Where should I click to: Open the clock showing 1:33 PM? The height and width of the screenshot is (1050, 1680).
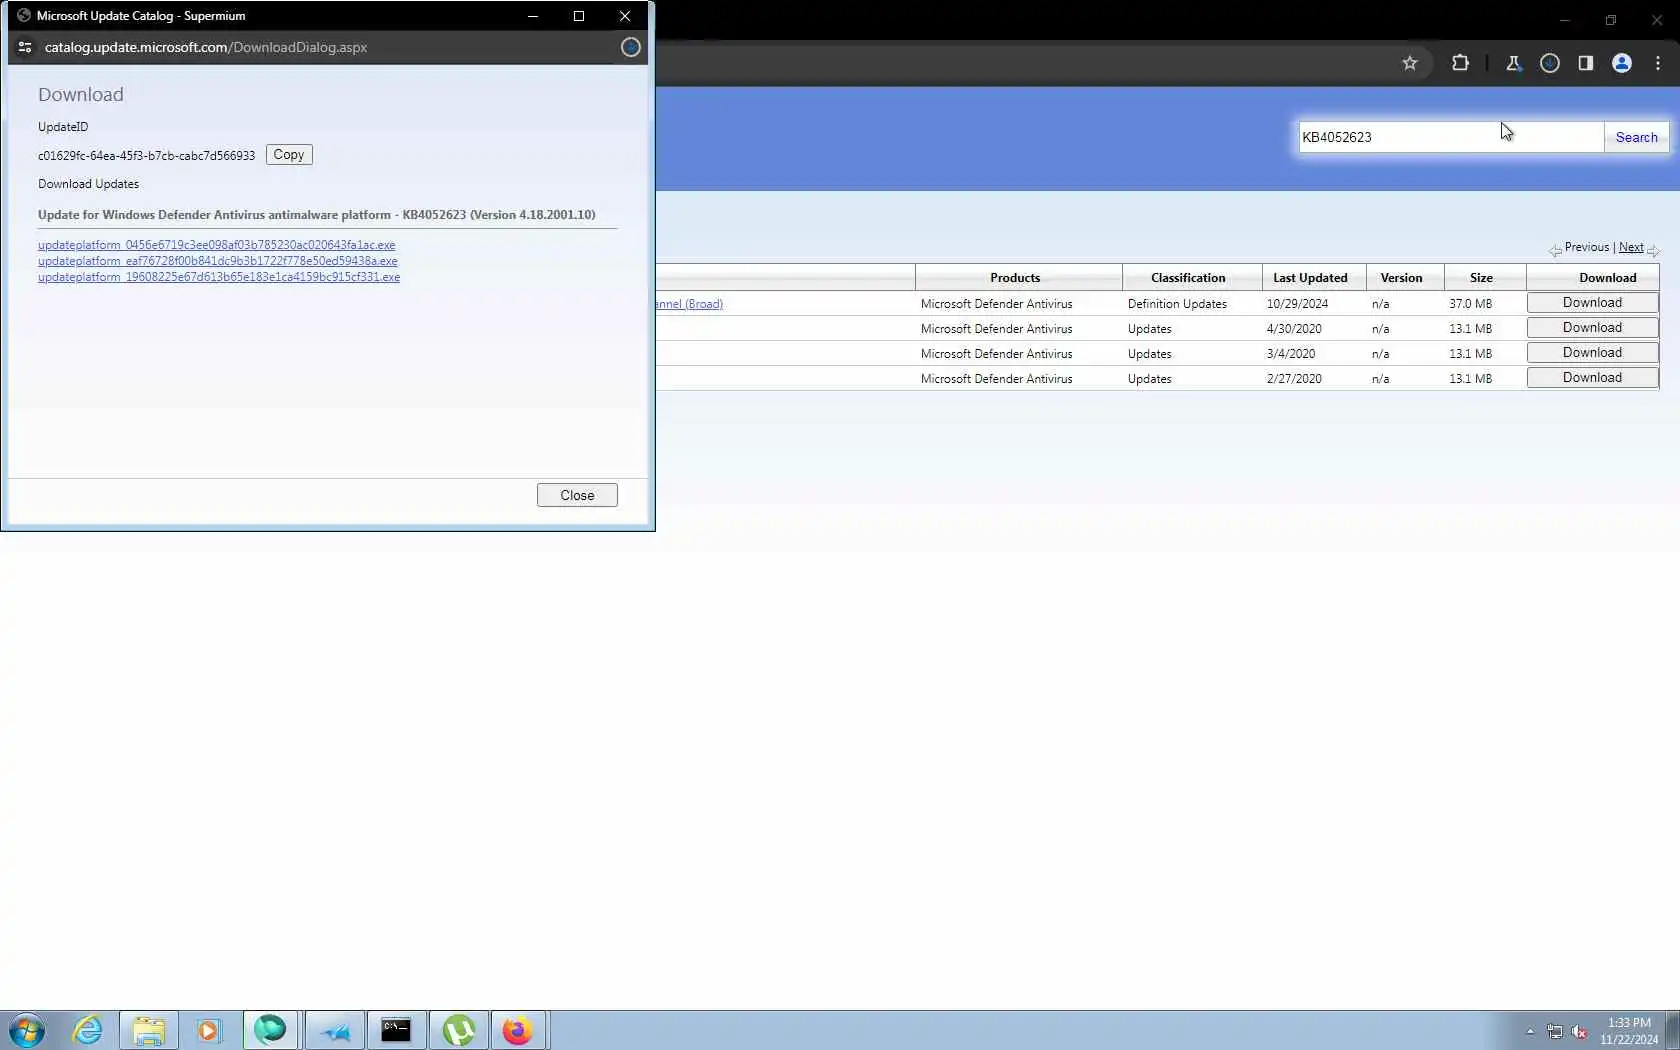[1629, 1031]
